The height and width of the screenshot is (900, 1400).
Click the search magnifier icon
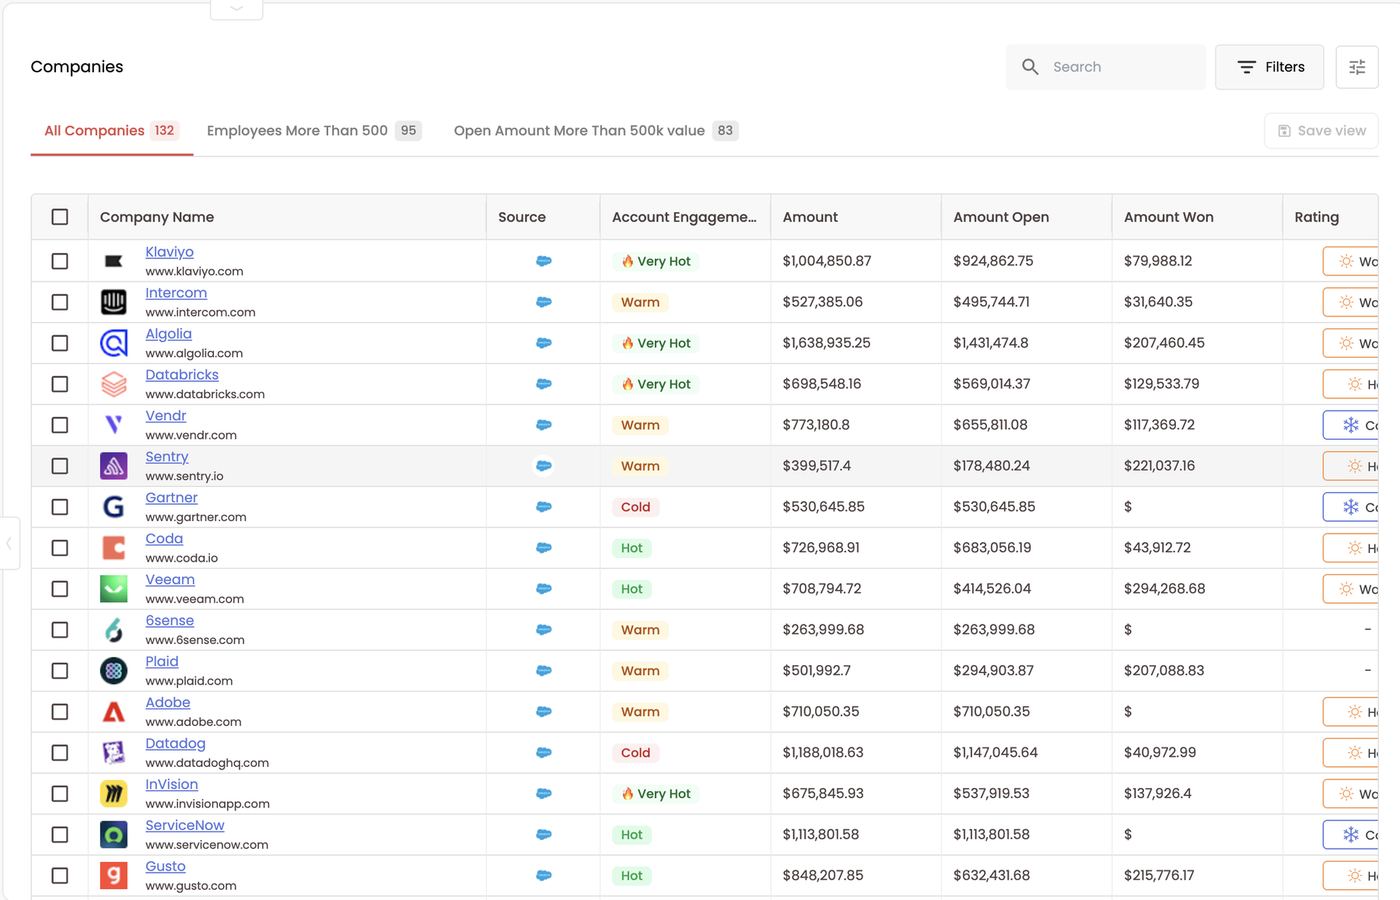coord(1030,67)
